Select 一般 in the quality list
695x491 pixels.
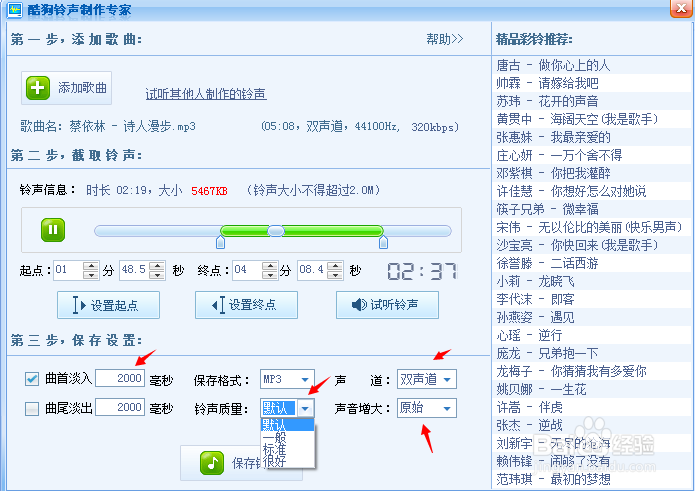coord(287,437)
